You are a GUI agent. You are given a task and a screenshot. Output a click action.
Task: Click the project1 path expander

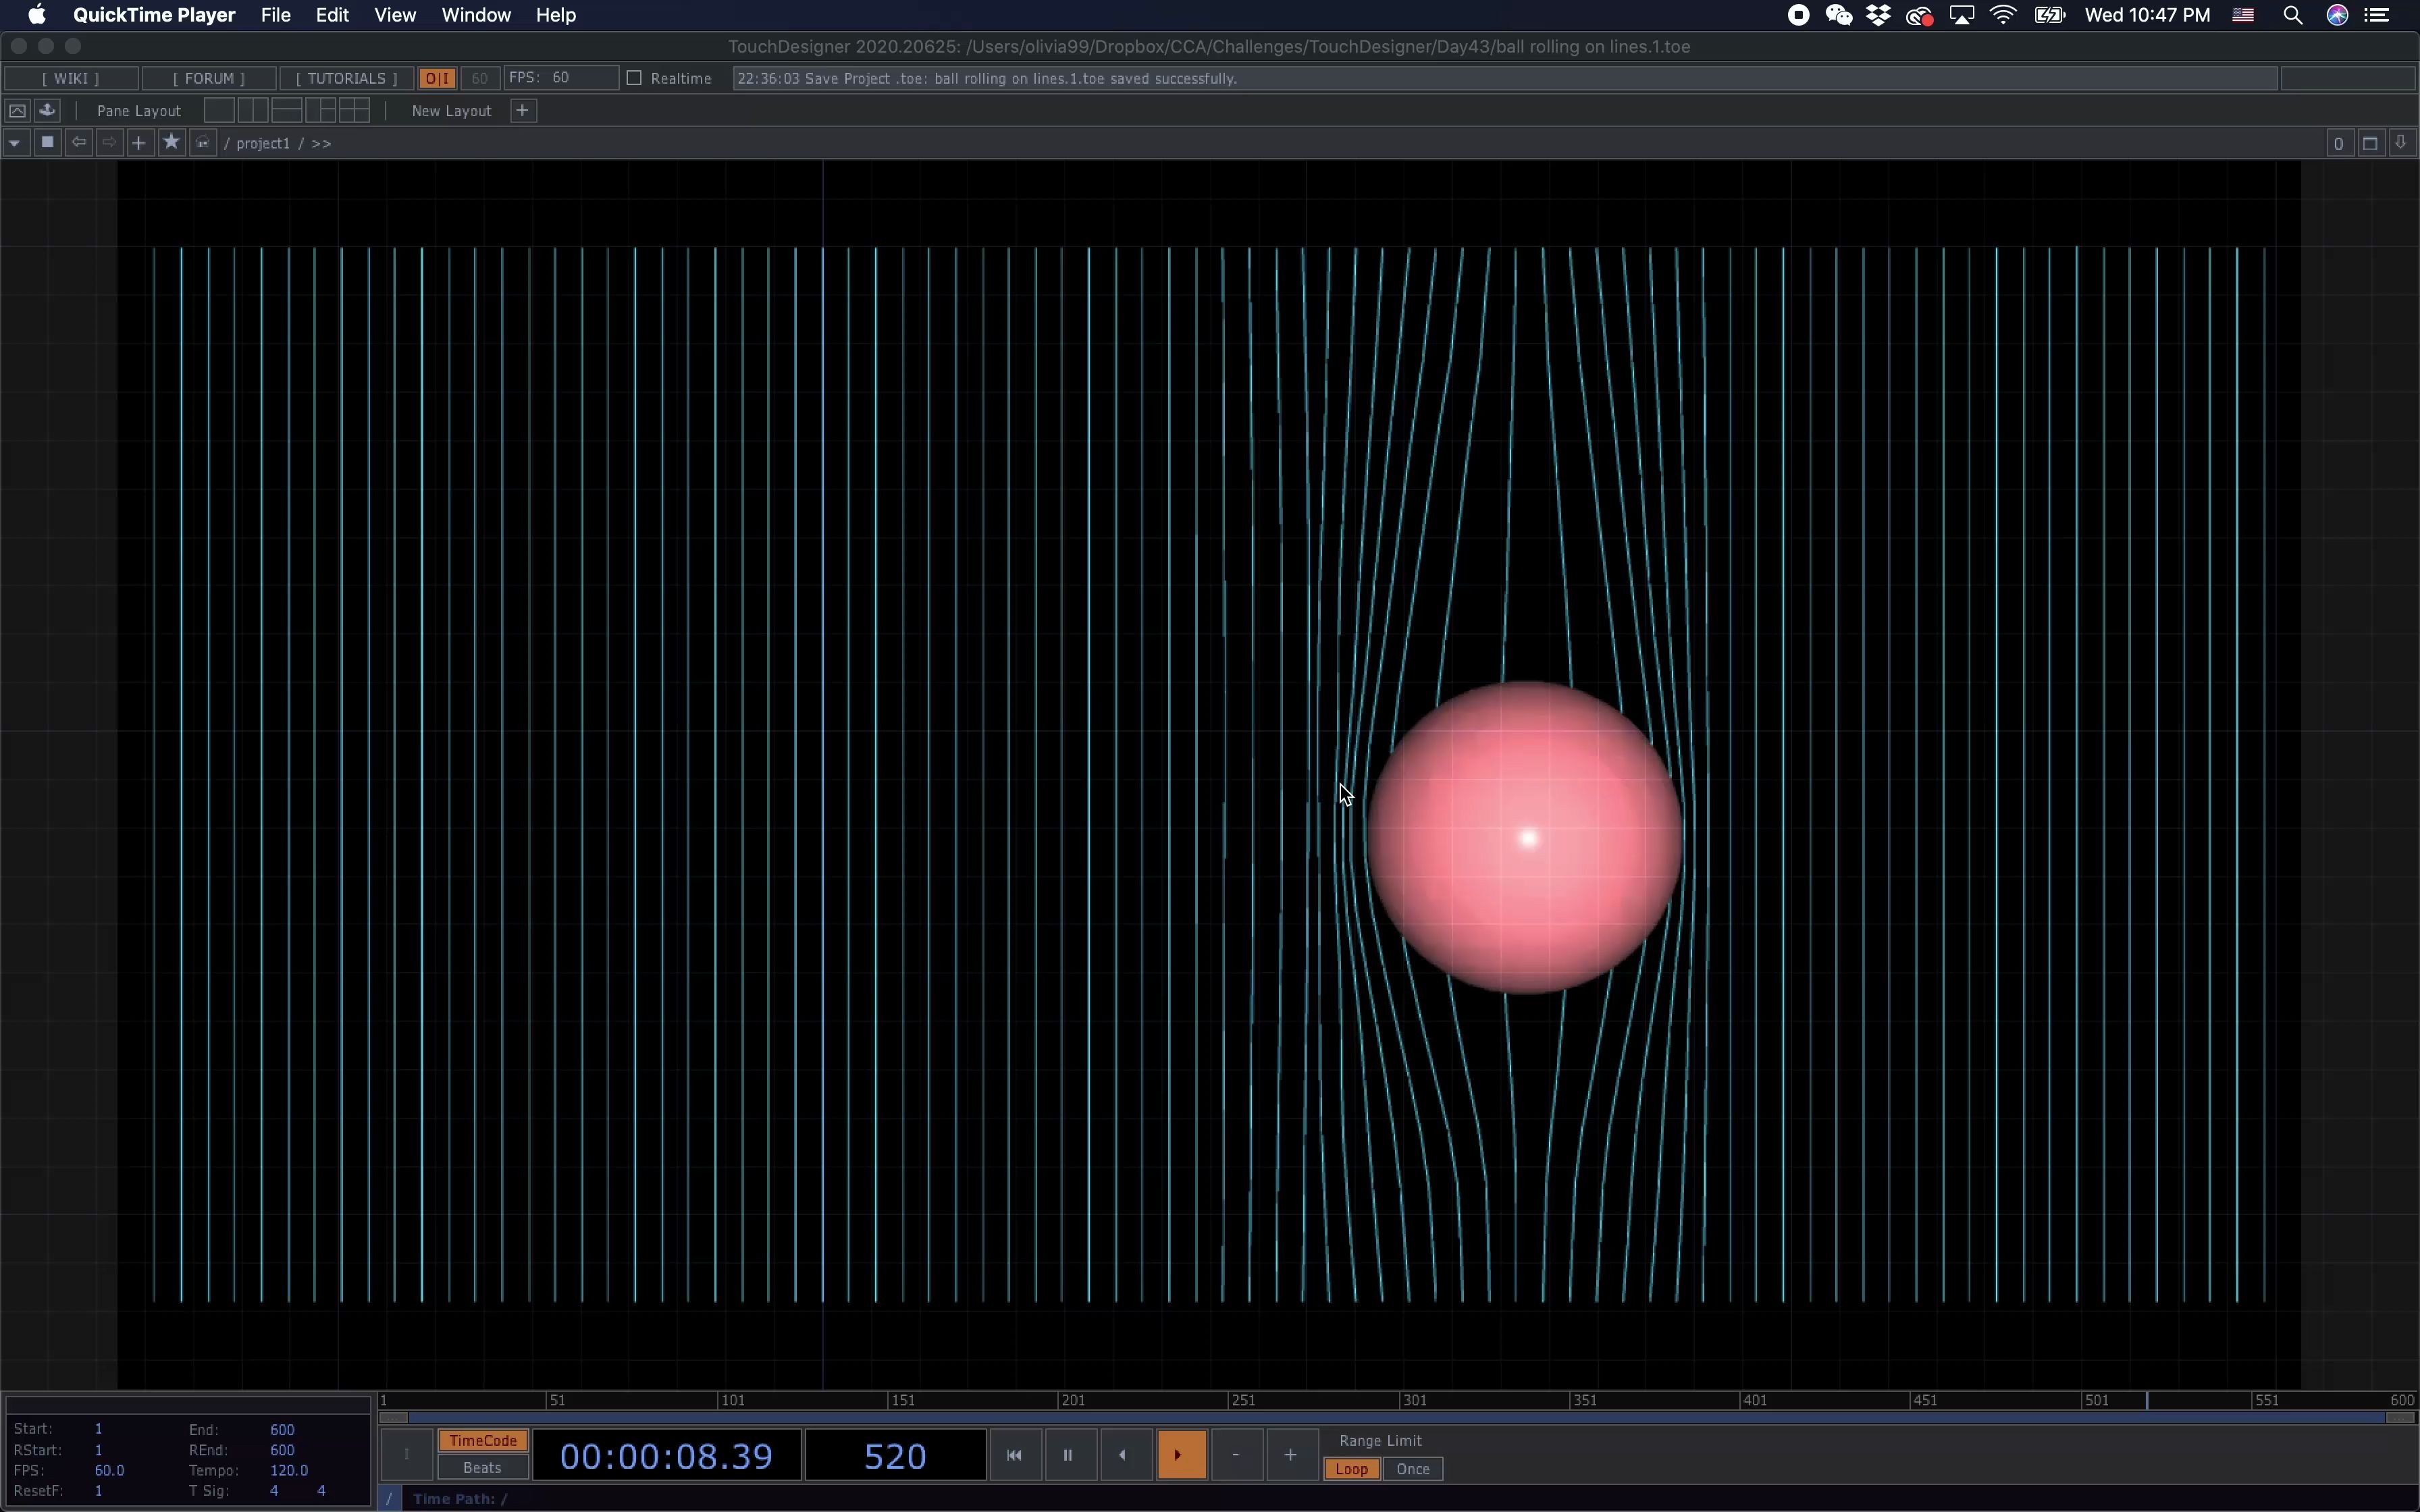point(322,143)
